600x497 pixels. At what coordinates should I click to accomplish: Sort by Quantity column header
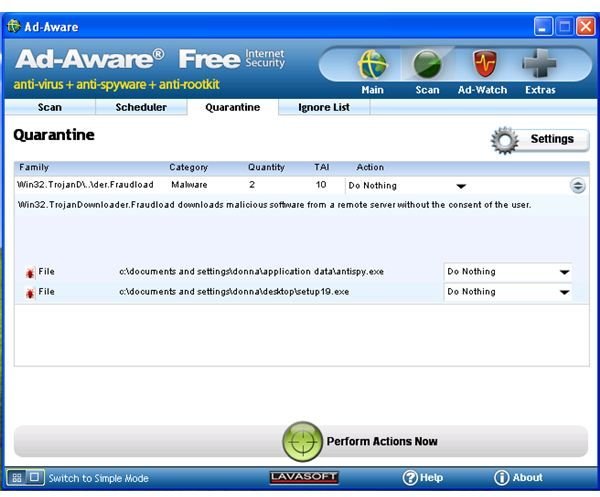[x=266, y=167]
